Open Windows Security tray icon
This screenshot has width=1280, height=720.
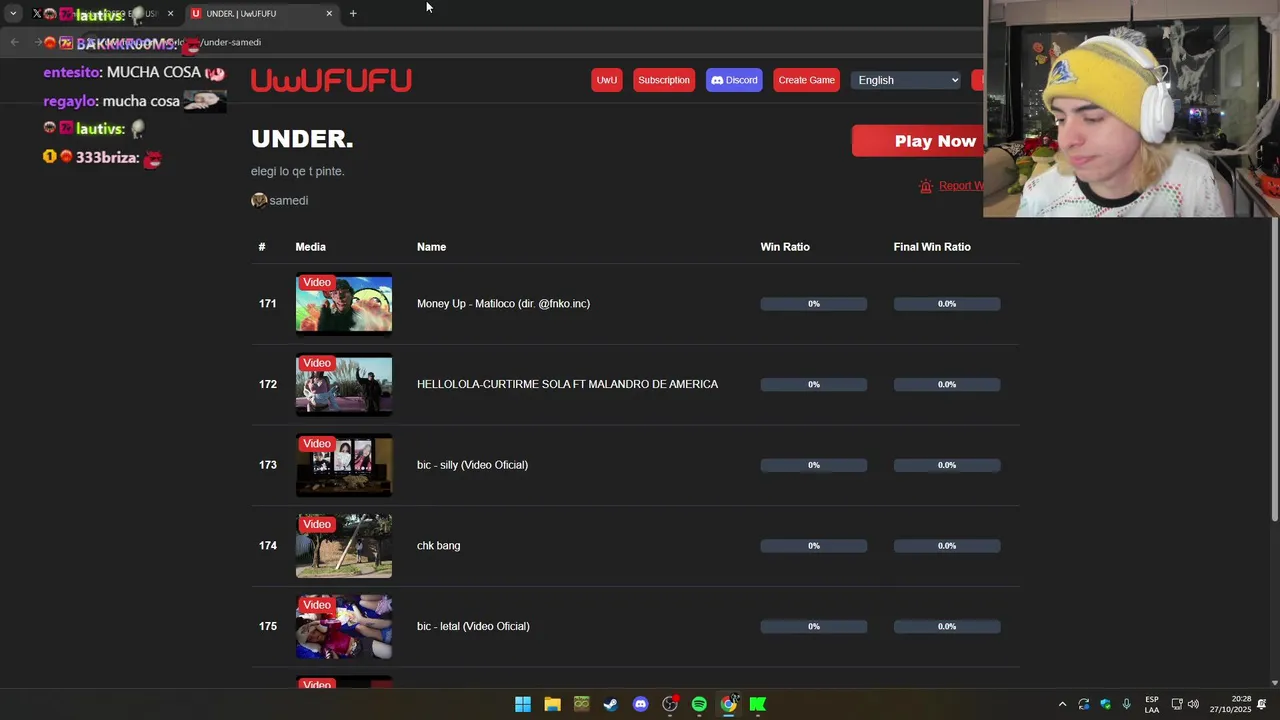point(1105,704)
